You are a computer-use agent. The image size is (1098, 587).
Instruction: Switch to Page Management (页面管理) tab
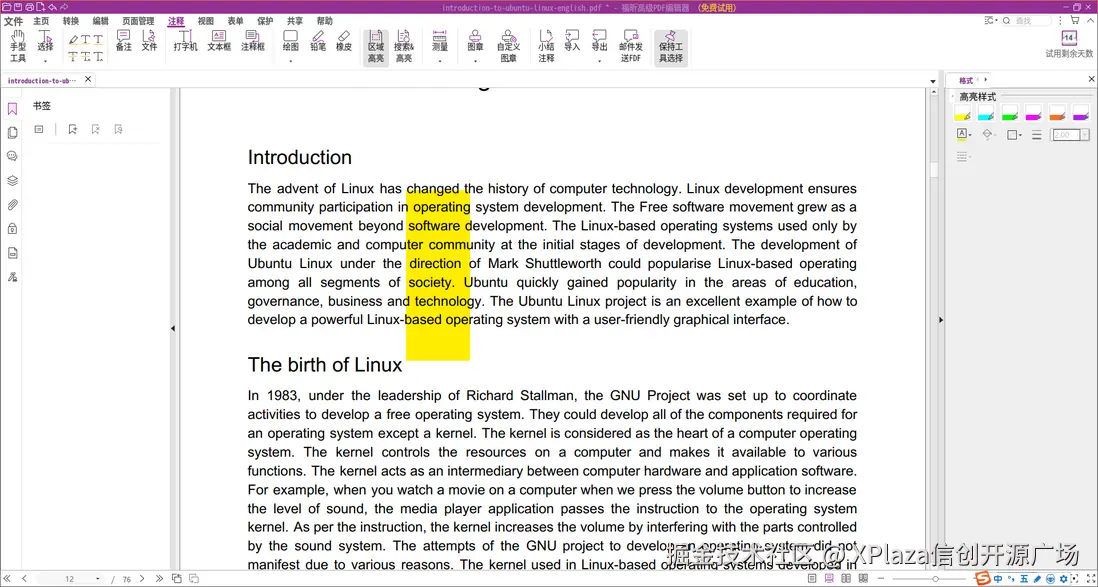(138, 21)
